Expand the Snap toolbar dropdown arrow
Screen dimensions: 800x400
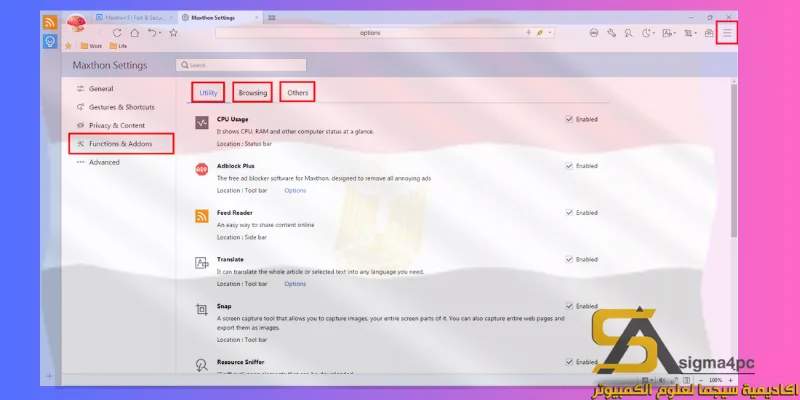coord(696,34)
